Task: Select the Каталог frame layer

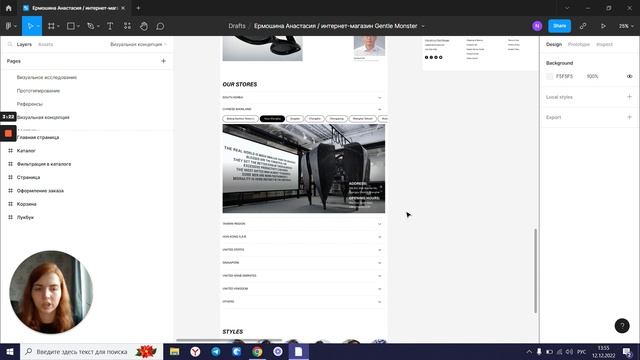Action: tap(26, 151)
